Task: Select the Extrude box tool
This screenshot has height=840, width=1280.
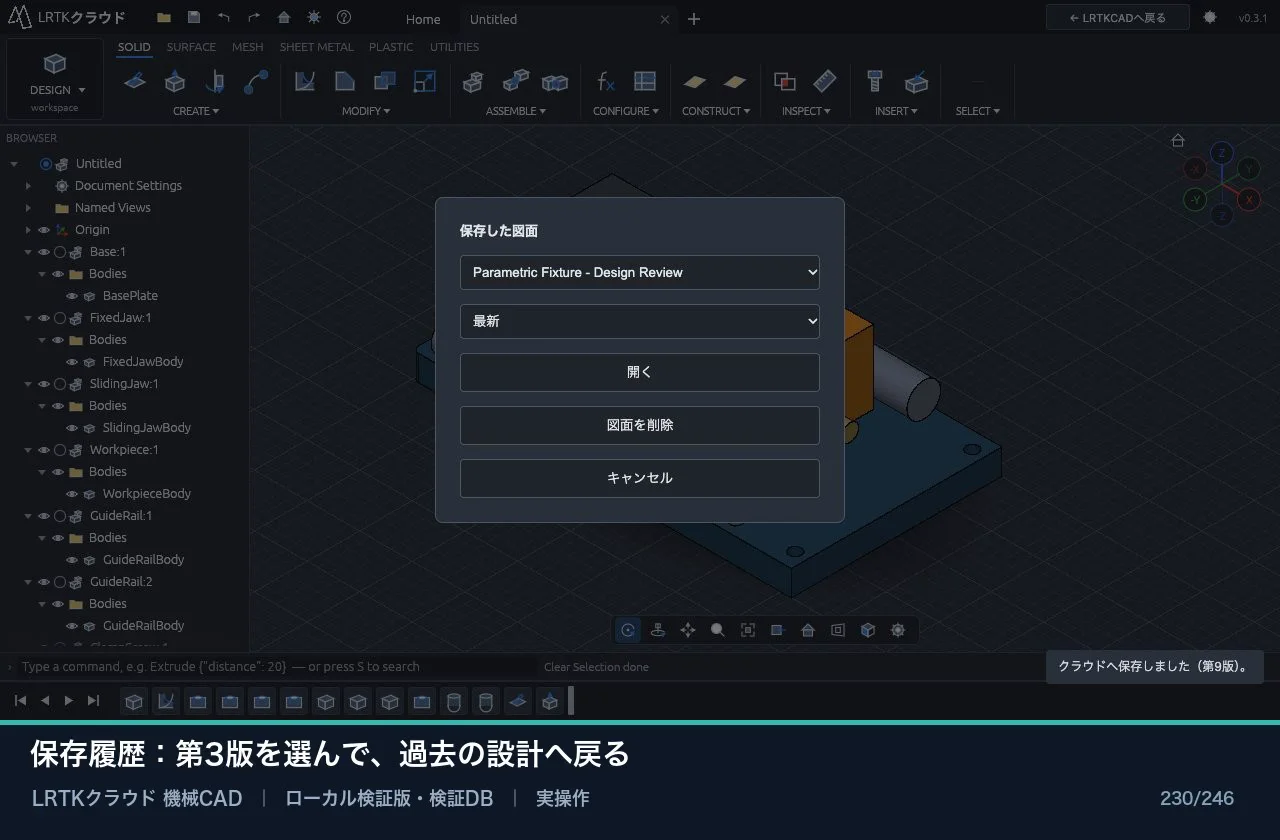Action: (x=175, y=82)
